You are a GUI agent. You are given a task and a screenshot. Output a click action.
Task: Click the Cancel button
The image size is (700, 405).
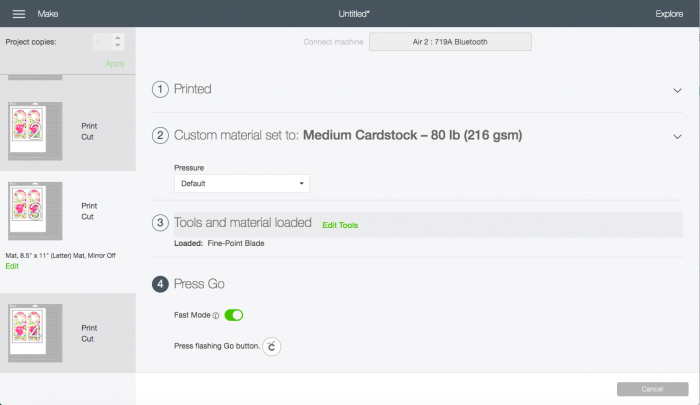(x=652, y=389)
